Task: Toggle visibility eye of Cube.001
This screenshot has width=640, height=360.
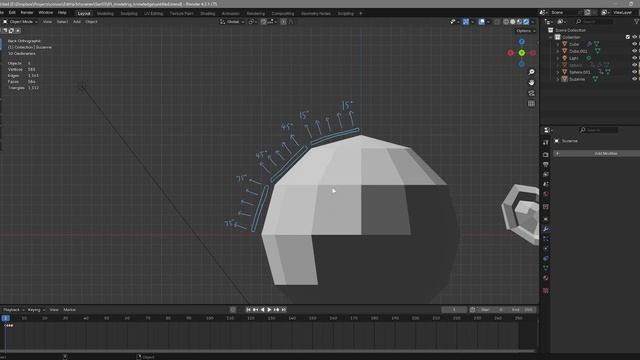Action: point(634,51)
